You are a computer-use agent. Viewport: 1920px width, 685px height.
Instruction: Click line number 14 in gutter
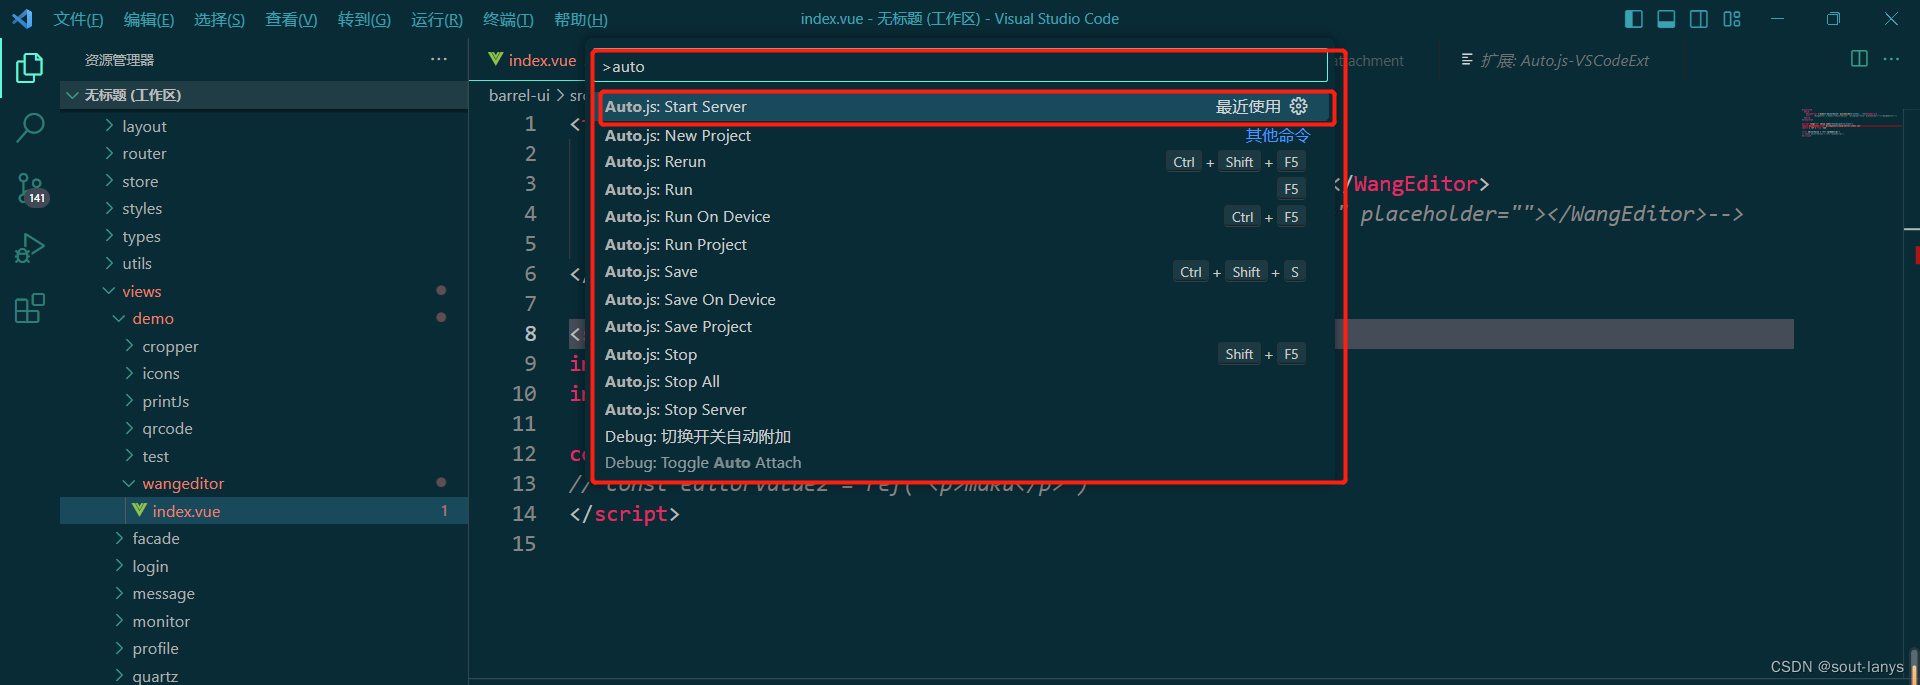(524, 514)
